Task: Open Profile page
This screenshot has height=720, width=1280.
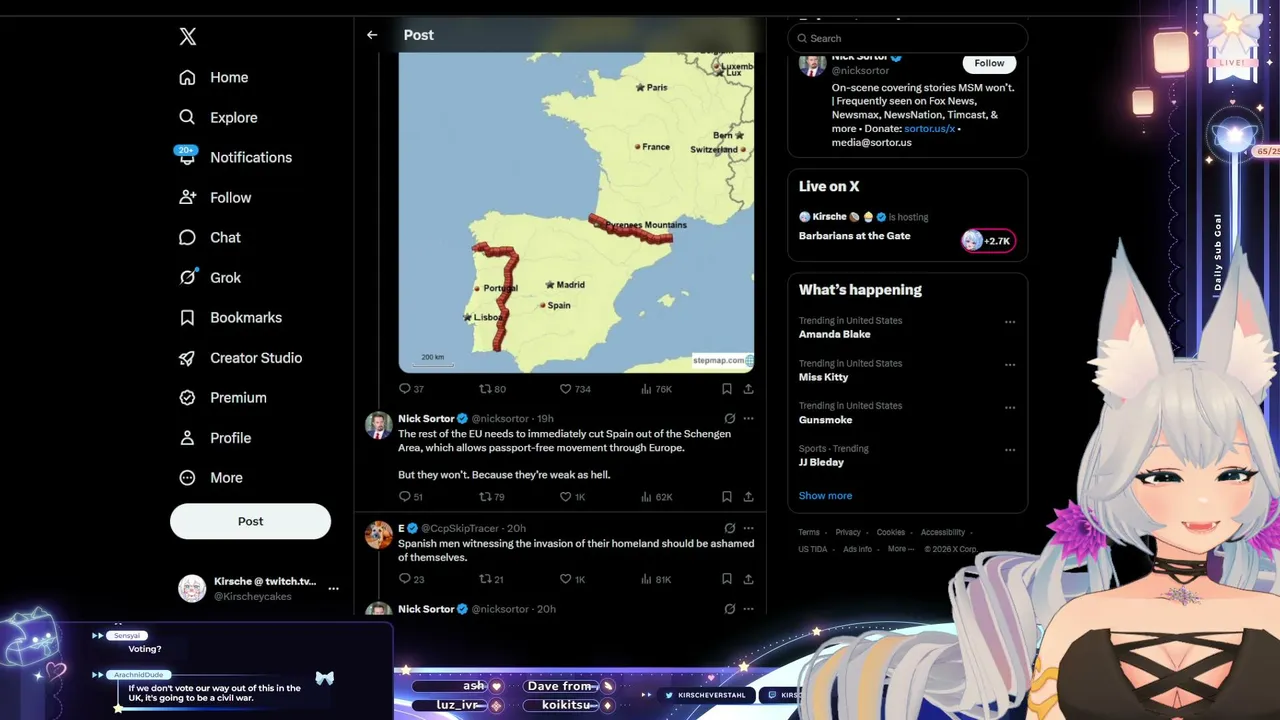Action: pyautogui.click(x=215, y=438)
